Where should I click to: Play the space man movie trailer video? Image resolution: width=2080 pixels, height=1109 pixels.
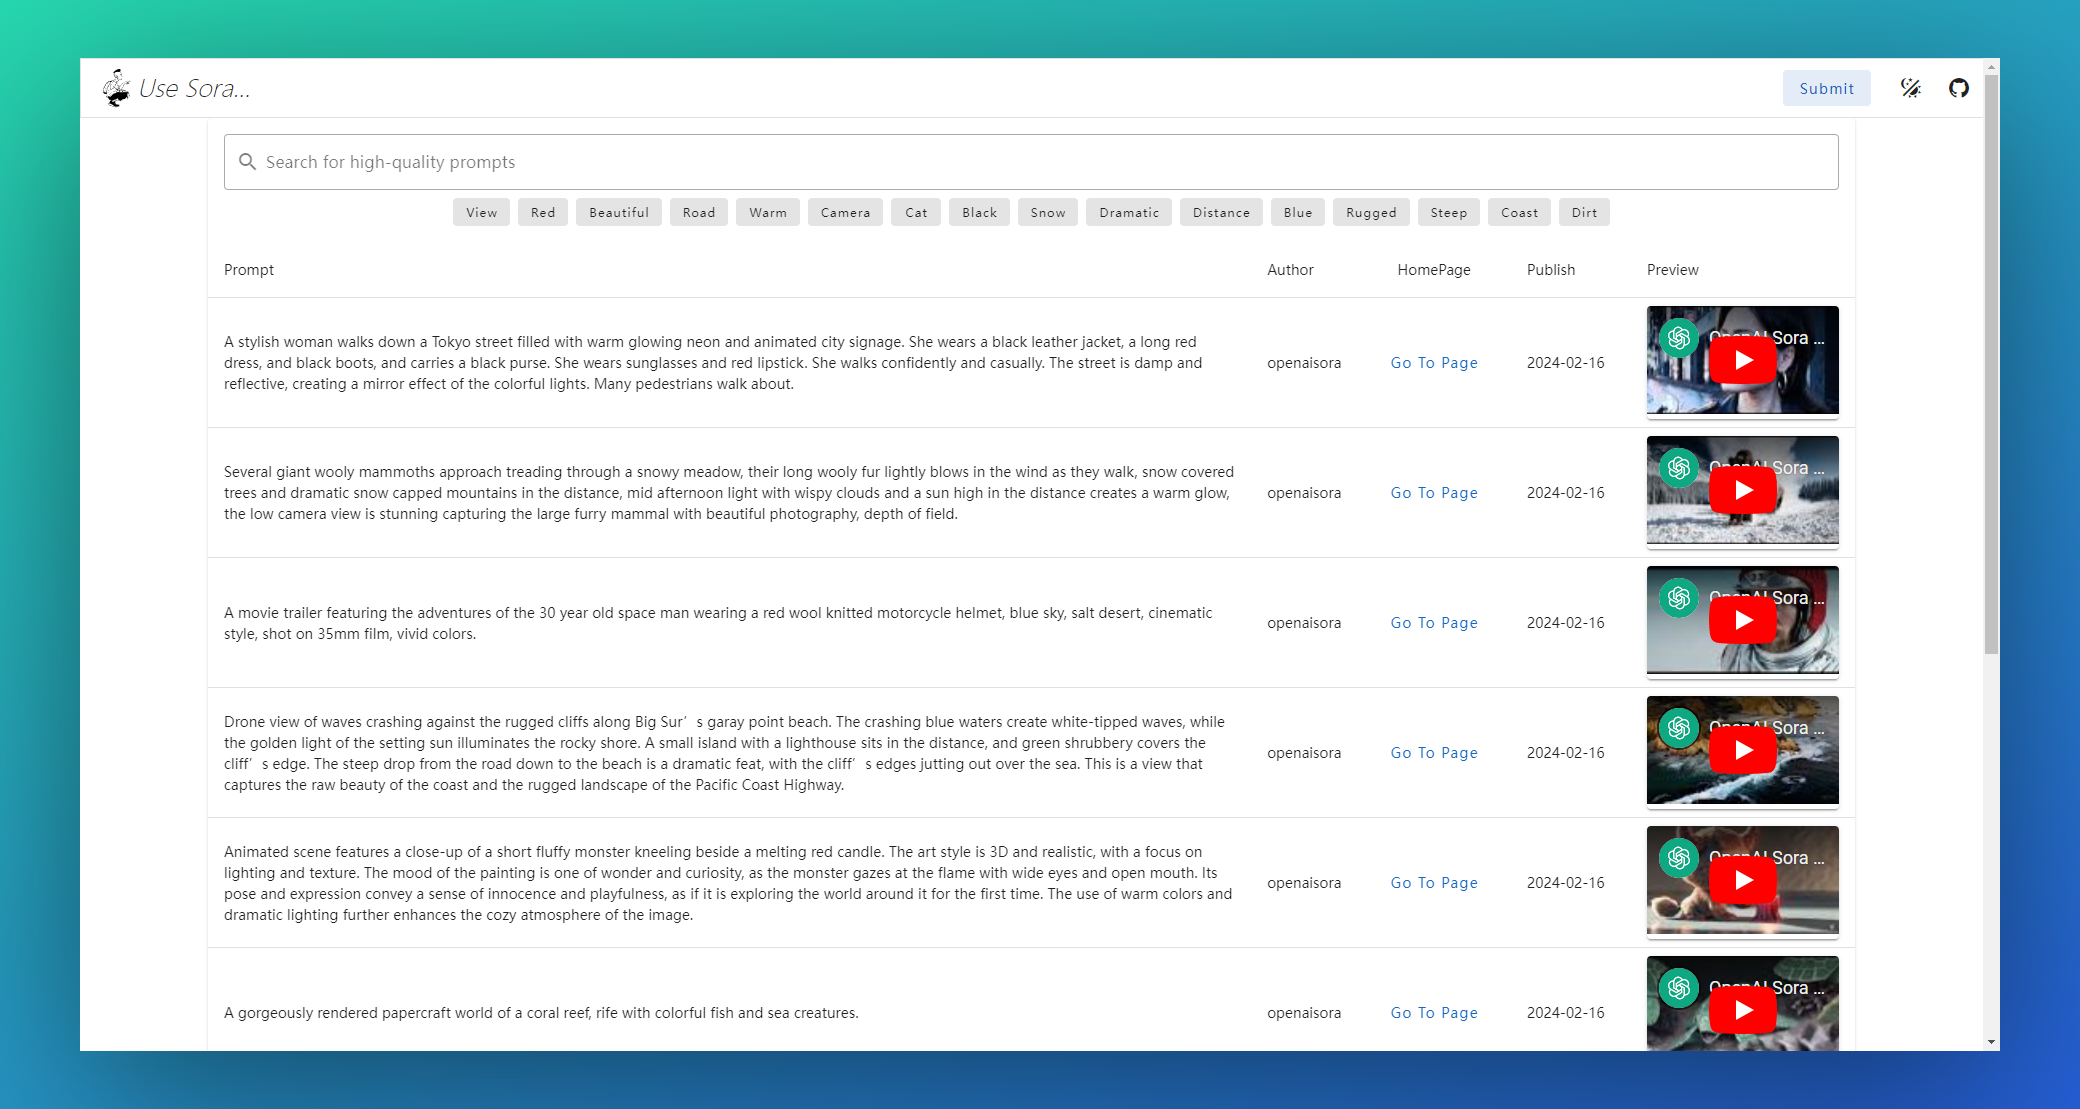[x=1742, y=621]
